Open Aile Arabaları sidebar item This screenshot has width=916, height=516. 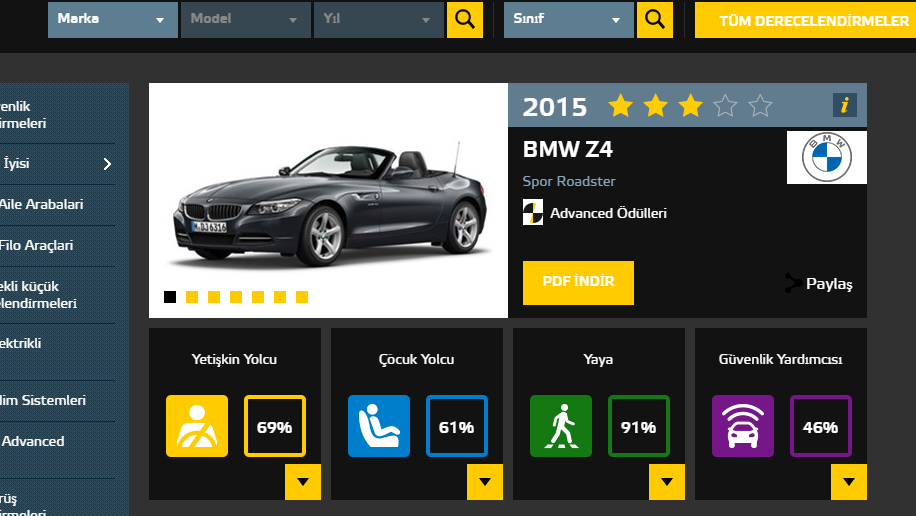[41, 205]
